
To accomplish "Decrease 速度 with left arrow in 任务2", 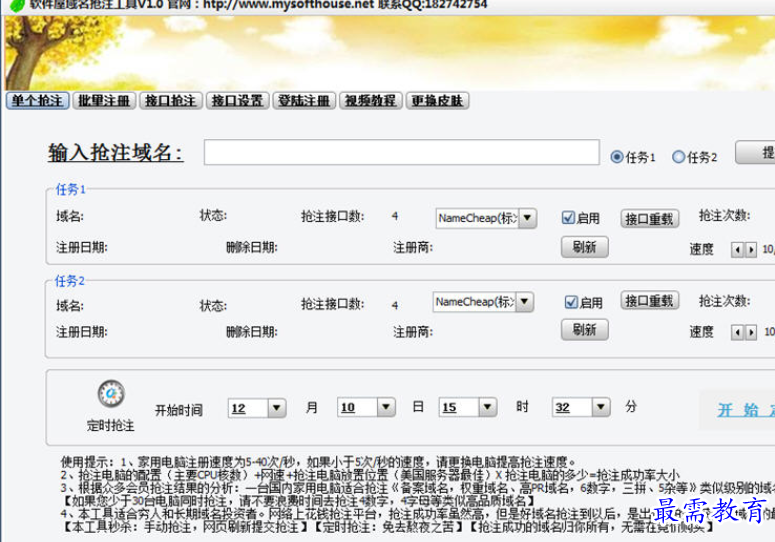I will [738, 332].
